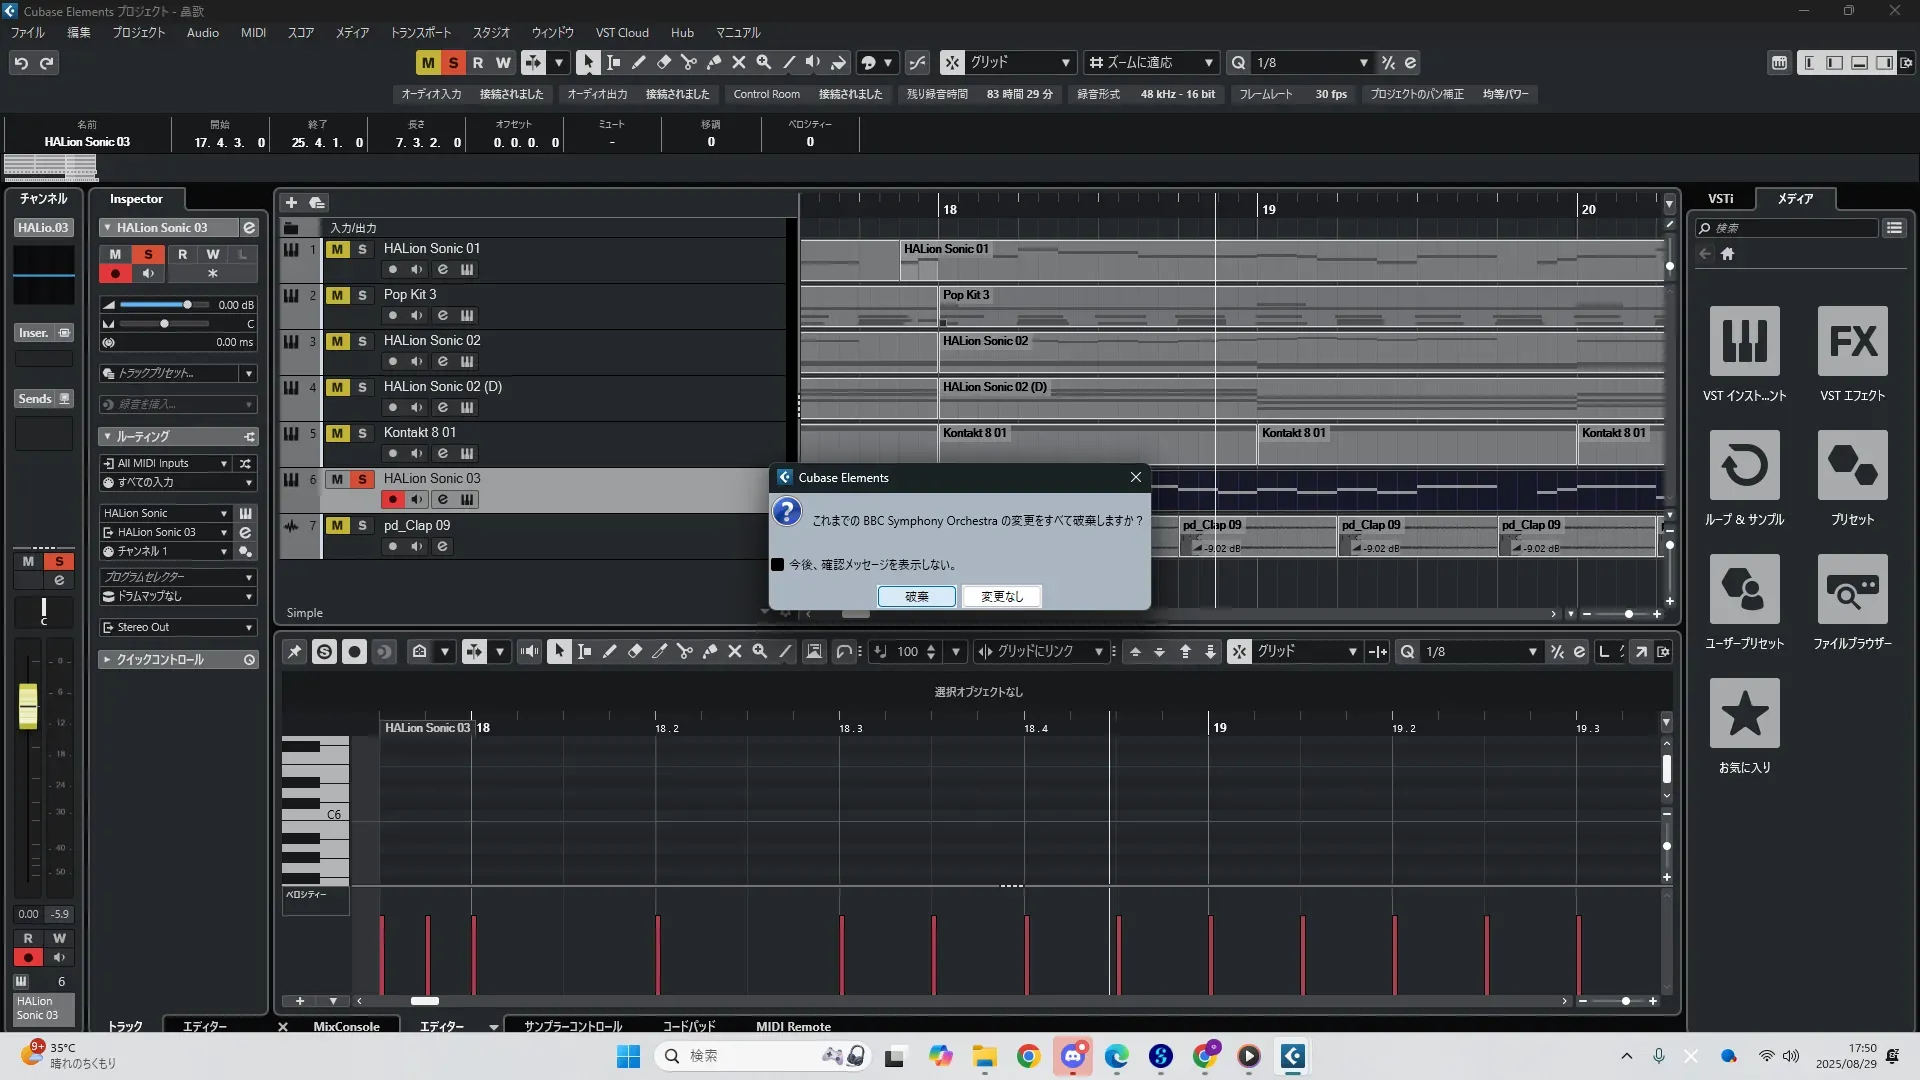1920x1080 pixels.
Task: Select the Glue tool in top toolbar
Action: coord(714,62)
